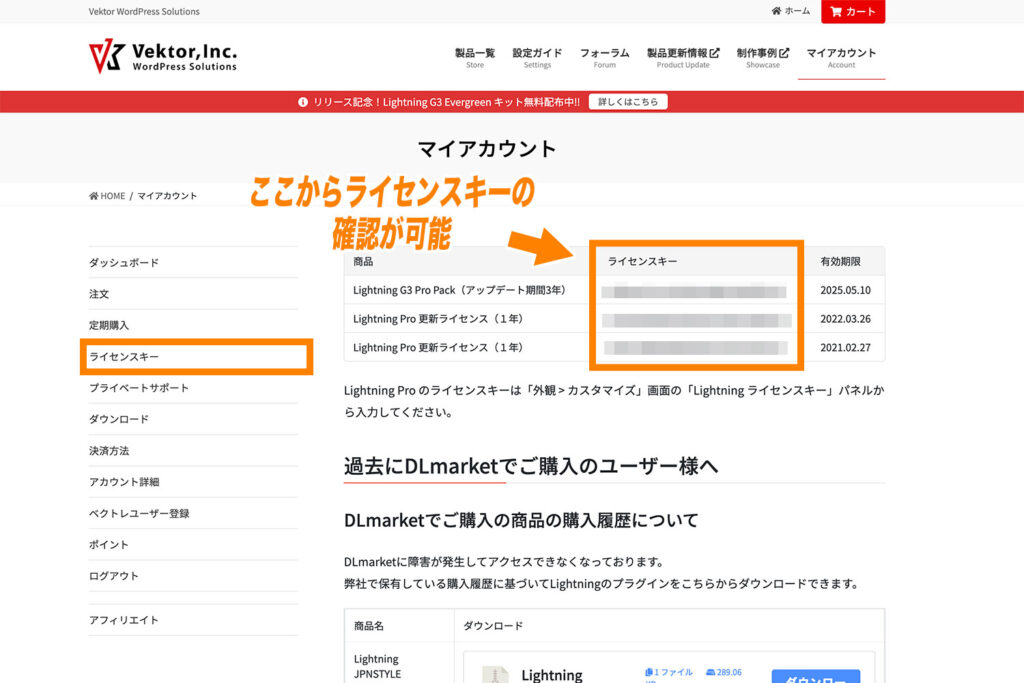
Task: Click the 詳しくはこちら banner button
Action: [x=628, y=100]
